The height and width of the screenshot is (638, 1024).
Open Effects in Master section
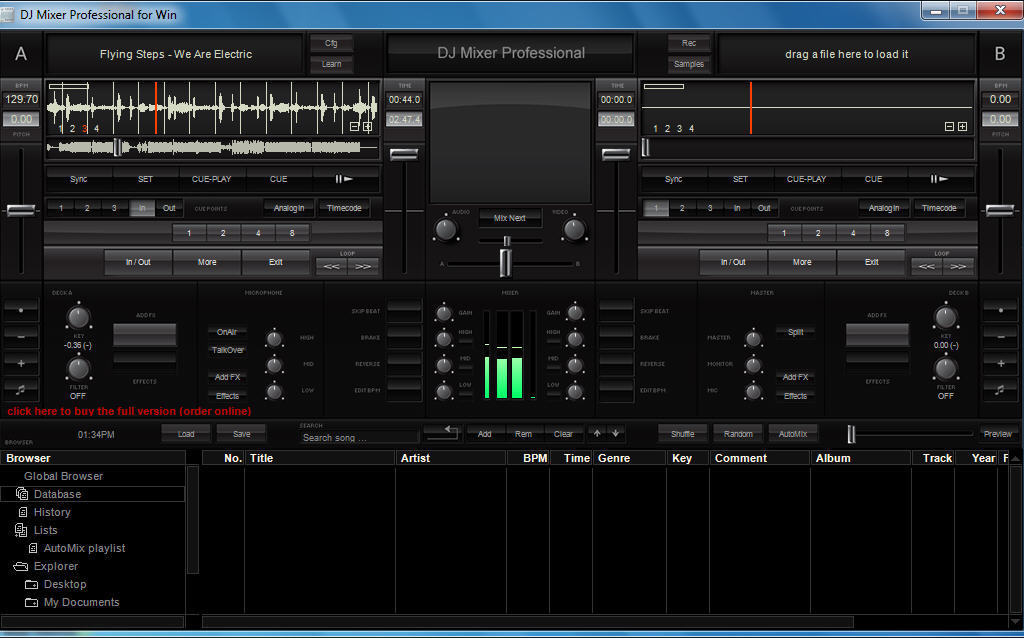click(x=795, y=396)
